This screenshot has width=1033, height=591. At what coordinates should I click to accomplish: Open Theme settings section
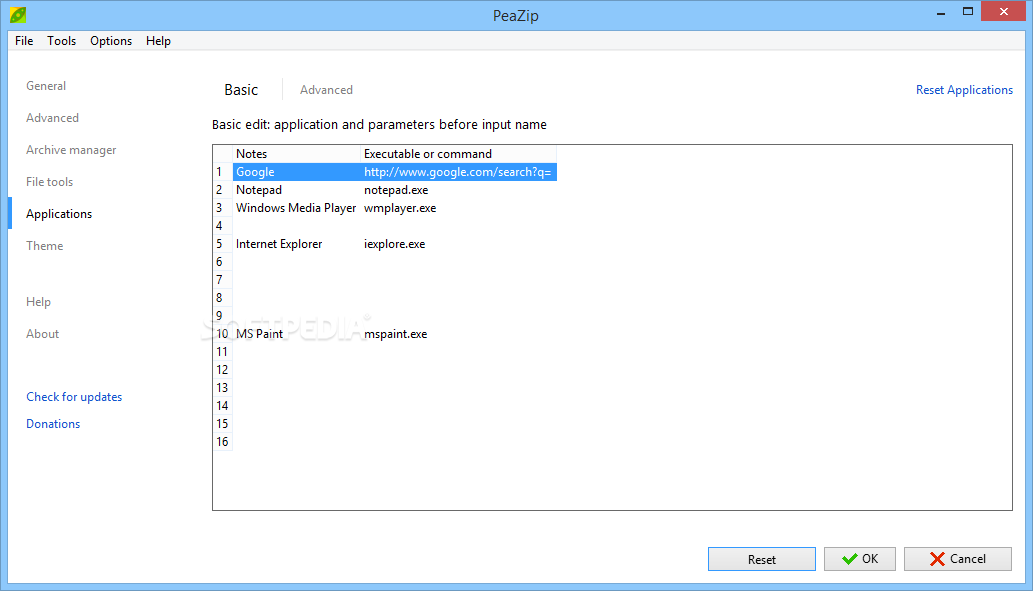[x=44, y=246]
